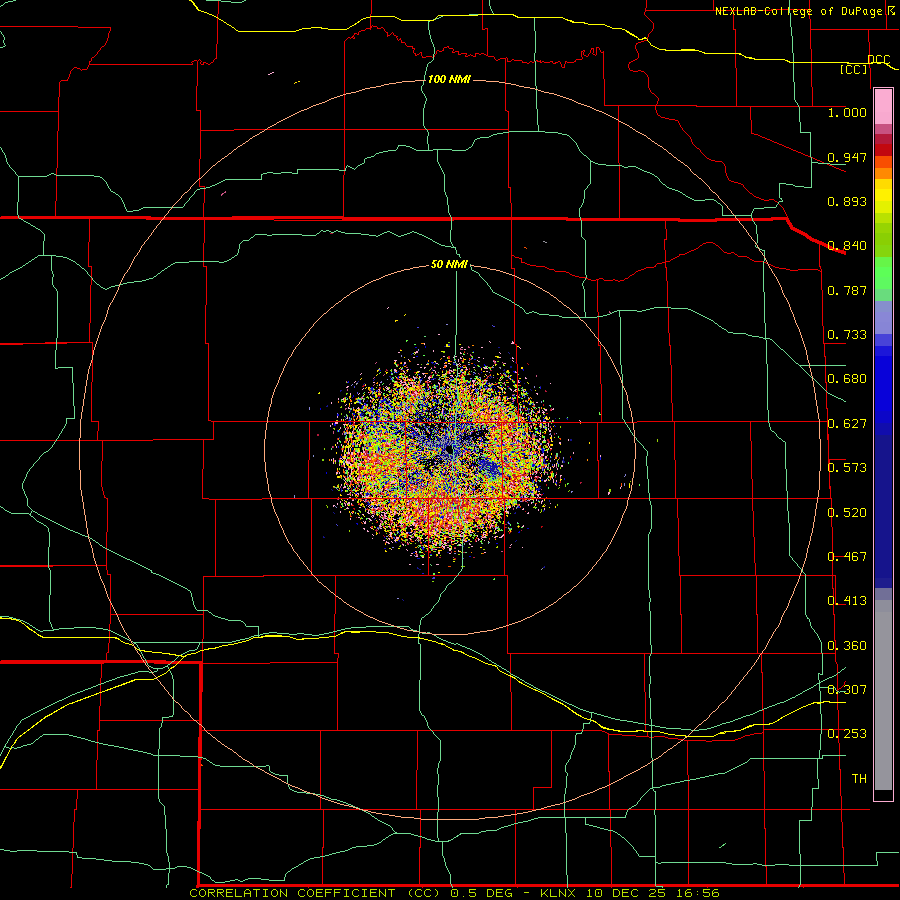This screenshot has width=900, height=900.
Task: Click the 0.733 scale value
Action: 847,335
